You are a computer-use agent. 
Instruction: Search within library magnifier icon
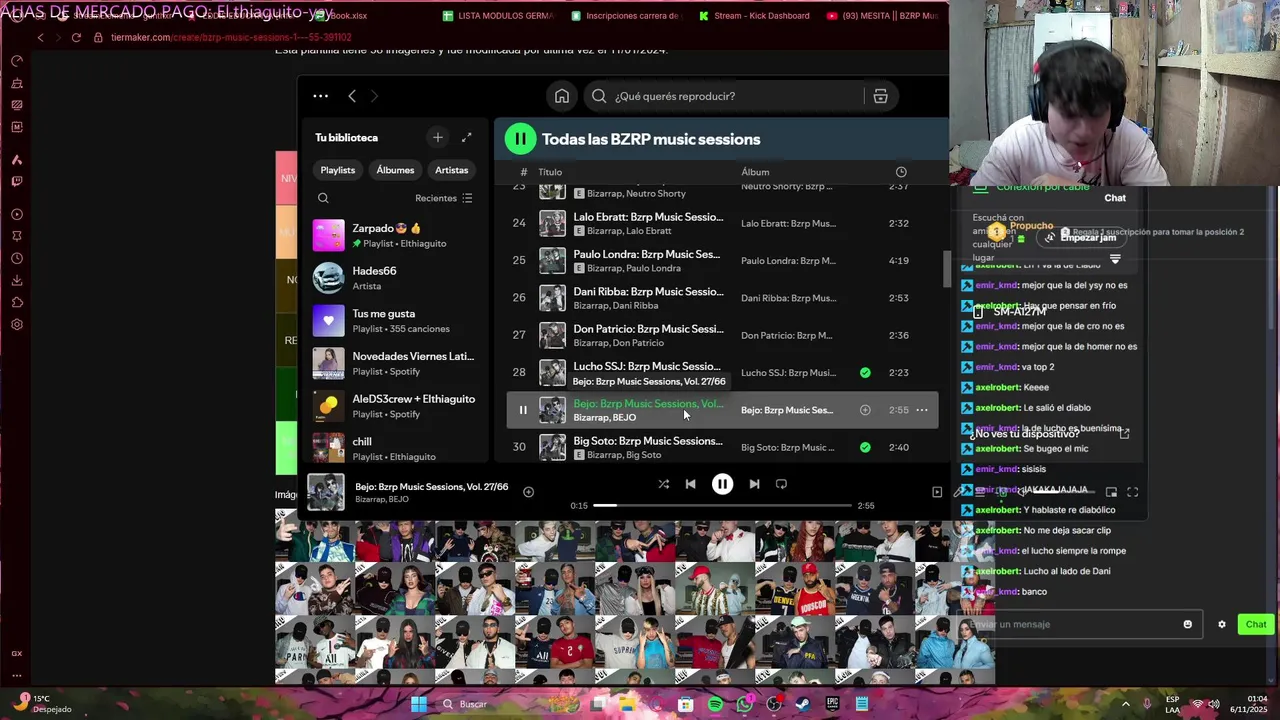pyautogui.click(x=323, y=198)
